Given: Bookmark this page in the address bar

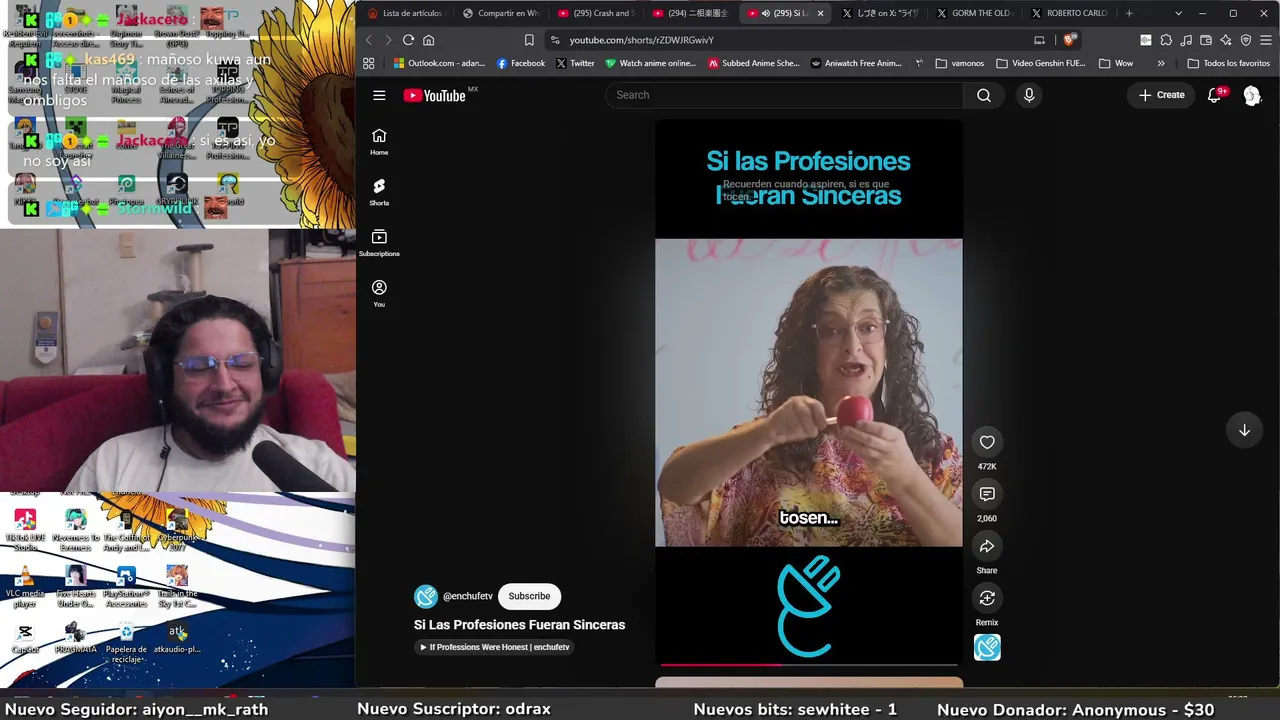Looking at the screenshot, I should coord(529,40).
